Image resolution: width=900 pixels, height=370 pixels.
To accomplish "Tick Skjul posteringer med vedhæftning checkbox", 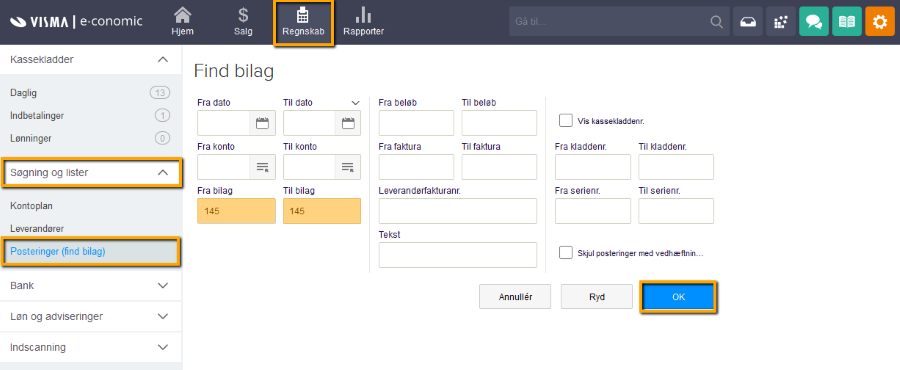I will pos(566,252).
